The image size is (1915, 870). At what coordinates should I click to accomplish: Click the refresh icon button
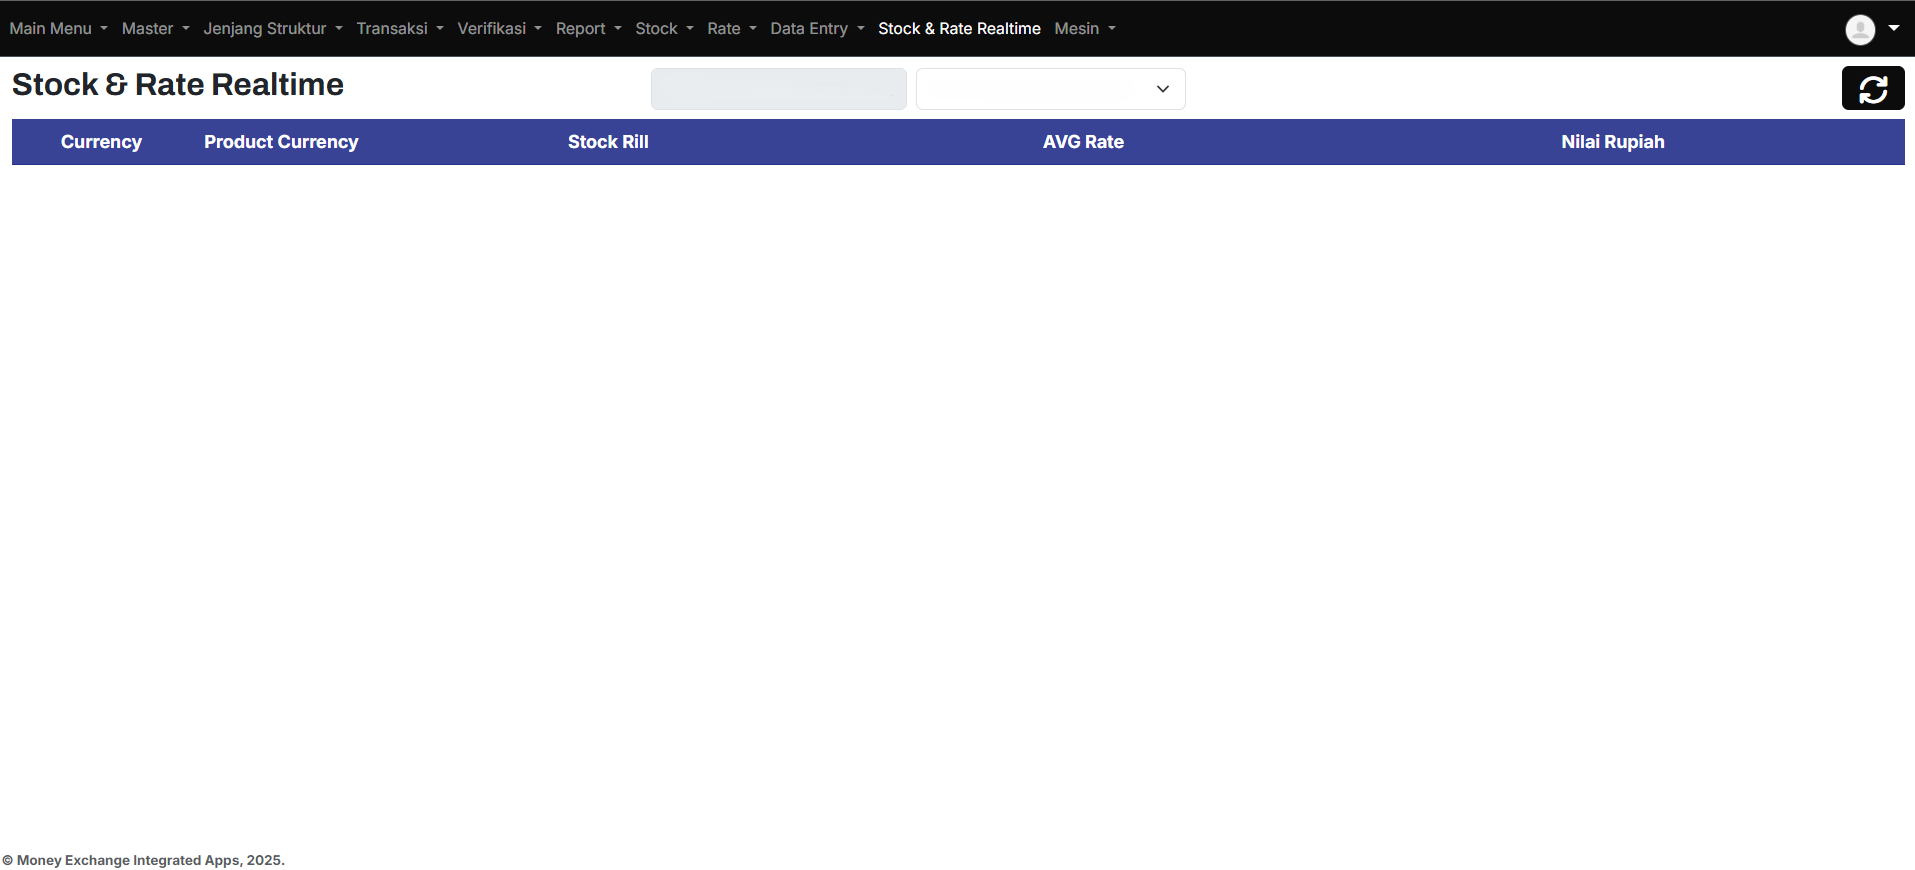pos(1872,89)
